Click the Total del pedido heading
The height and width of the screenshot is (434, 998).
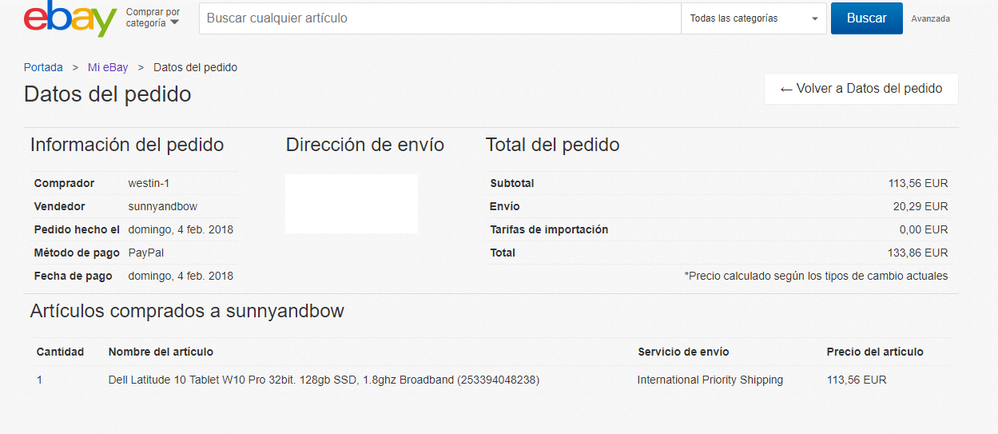tap(552, 145)
